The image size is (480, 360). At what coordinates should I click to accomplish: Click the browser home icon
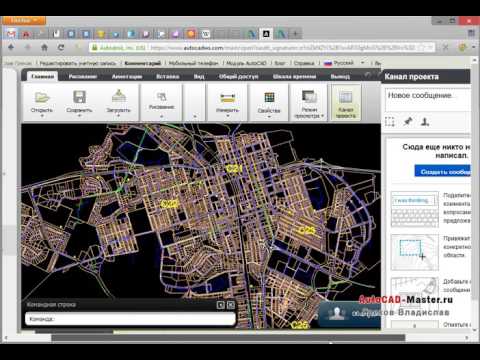[x=44, y=47]
